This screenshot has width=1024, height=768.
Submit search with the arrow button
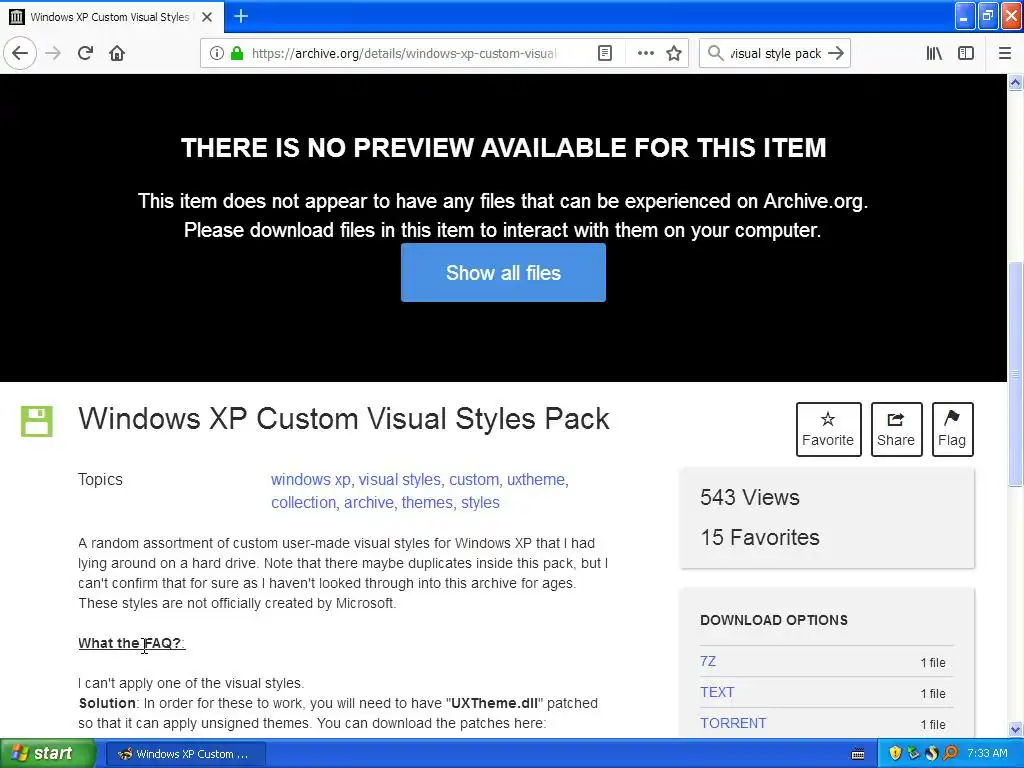coord(836,54)
